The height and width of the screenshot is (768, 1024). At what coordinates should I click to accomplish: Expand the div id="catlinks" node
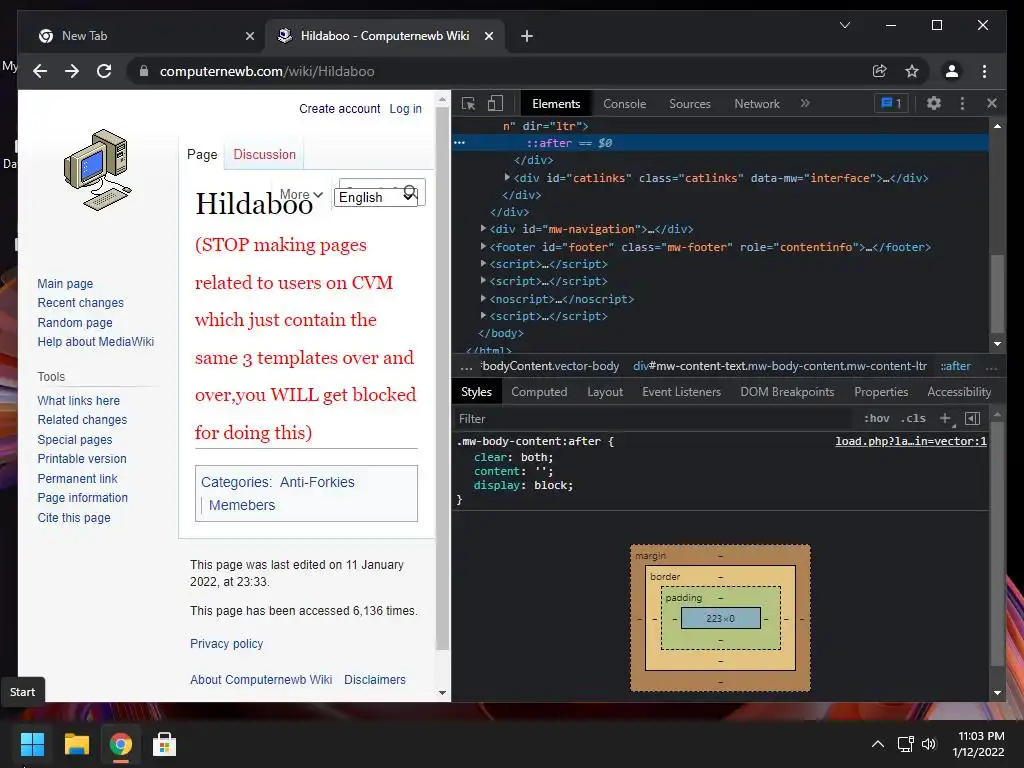tap(507, 177)
